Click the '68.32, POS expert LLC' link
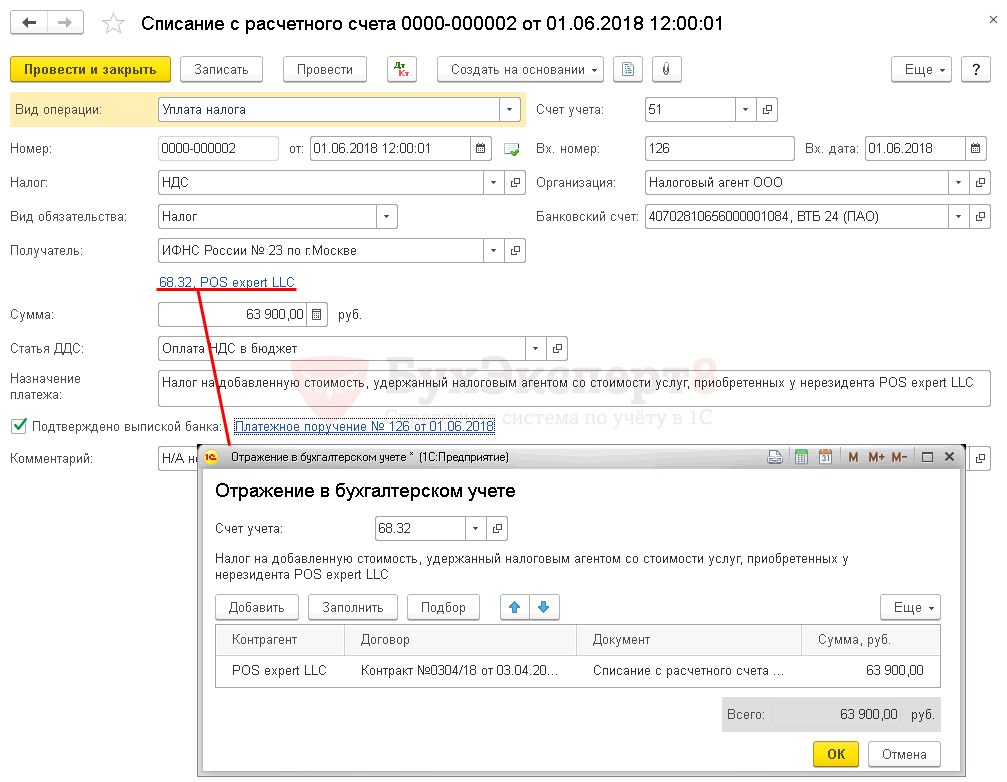1007x782 pixels. tap(227, 282)
